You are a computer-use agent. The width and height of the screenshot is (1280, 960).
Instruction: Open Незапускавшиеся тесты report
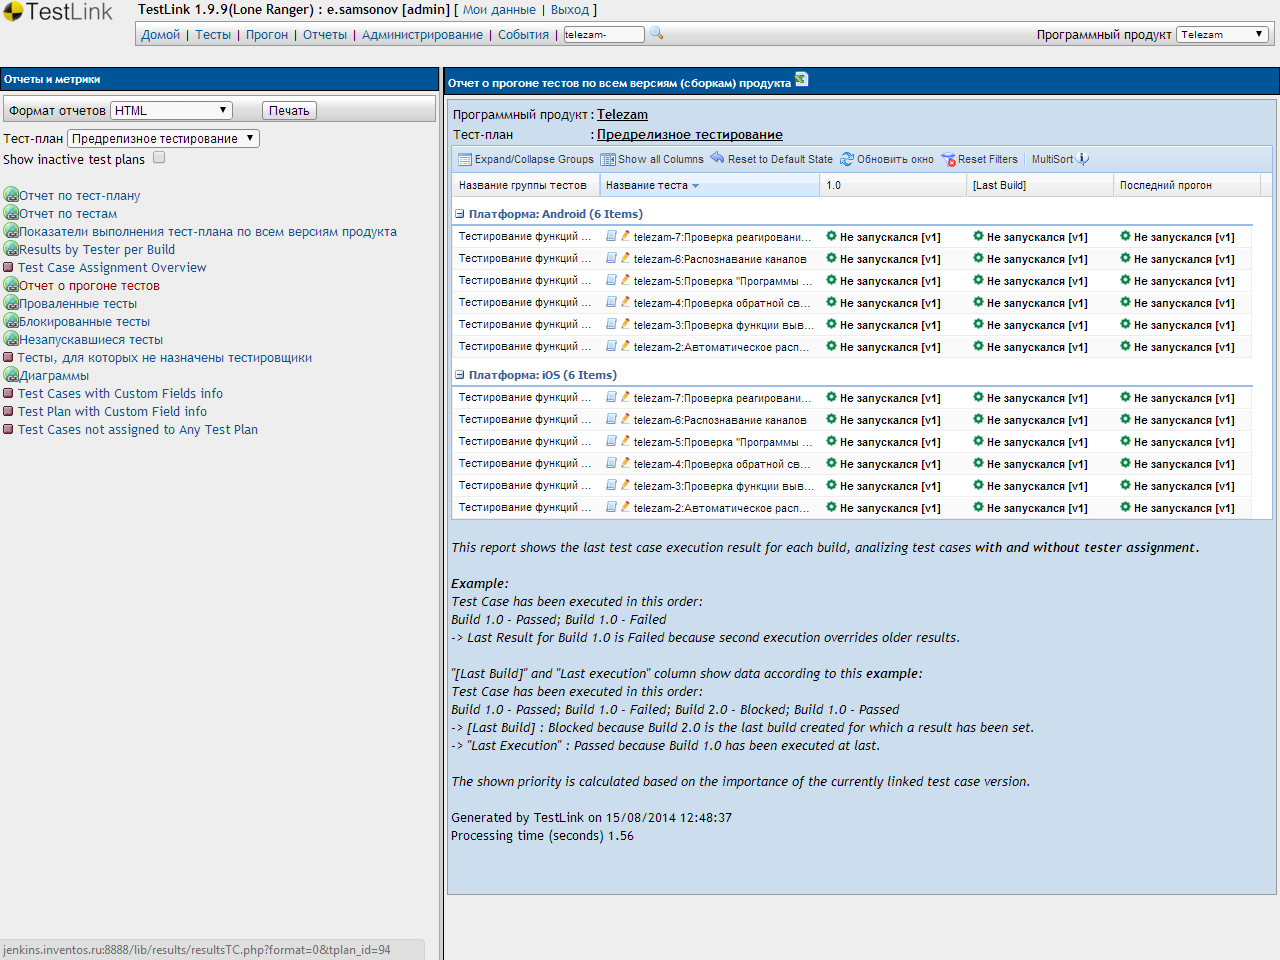pyautogui.click(x=91, y=339)
